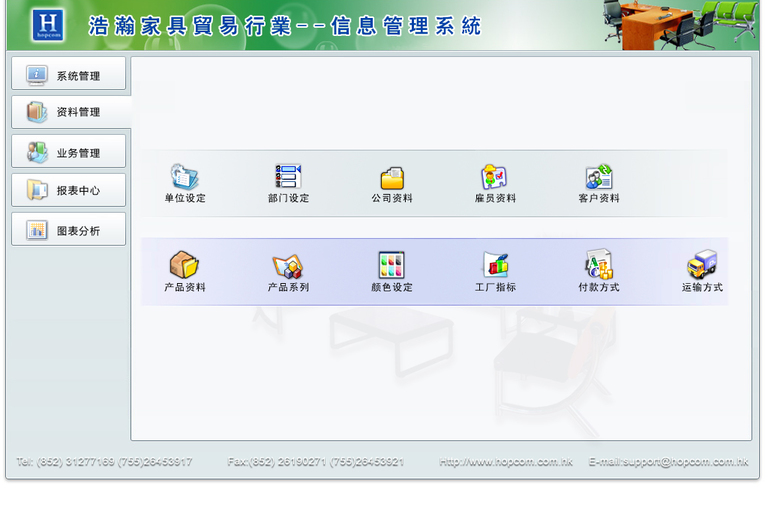Click the Hopcom H logo
Image resolution: width=768 pixels, height=522 pixels.
pyautogui.click(x=47, y=25)
